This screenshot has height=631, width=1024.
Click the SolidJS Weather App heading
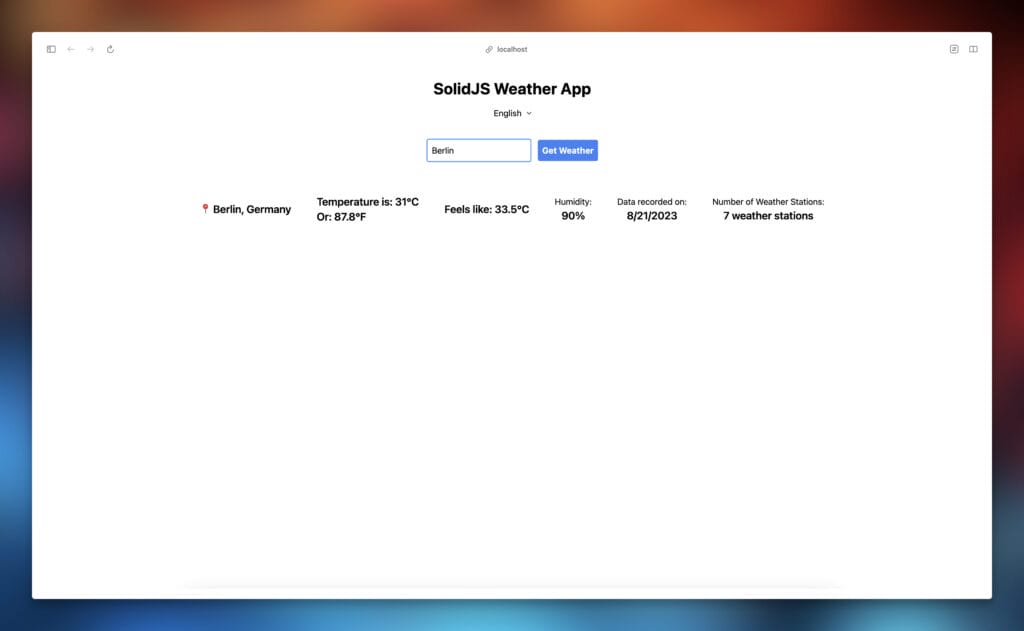(x=512, y=89)
